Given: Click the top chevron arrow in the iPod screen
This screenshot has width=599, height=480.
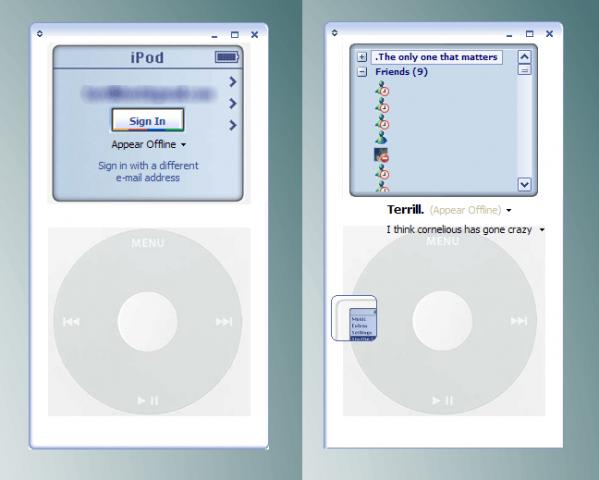Looking at the screenshot, I should pos(233,81).
